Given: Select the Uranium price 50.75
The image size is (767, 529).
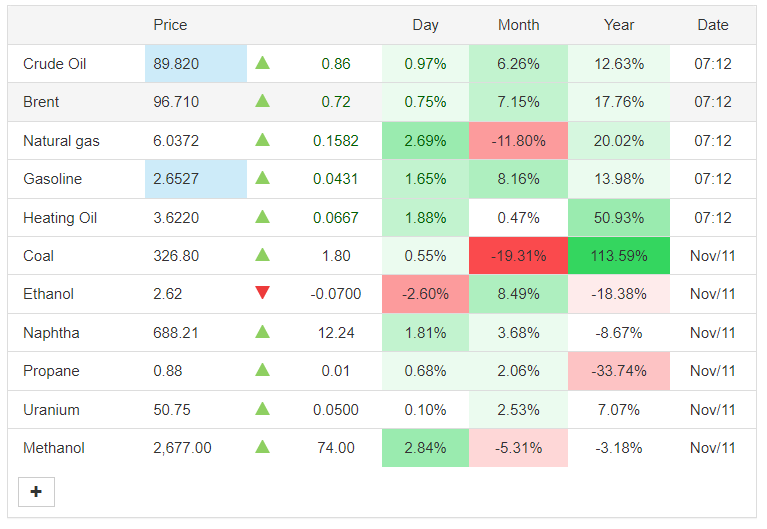Looking at the screenshot, I should click(172, 410).
